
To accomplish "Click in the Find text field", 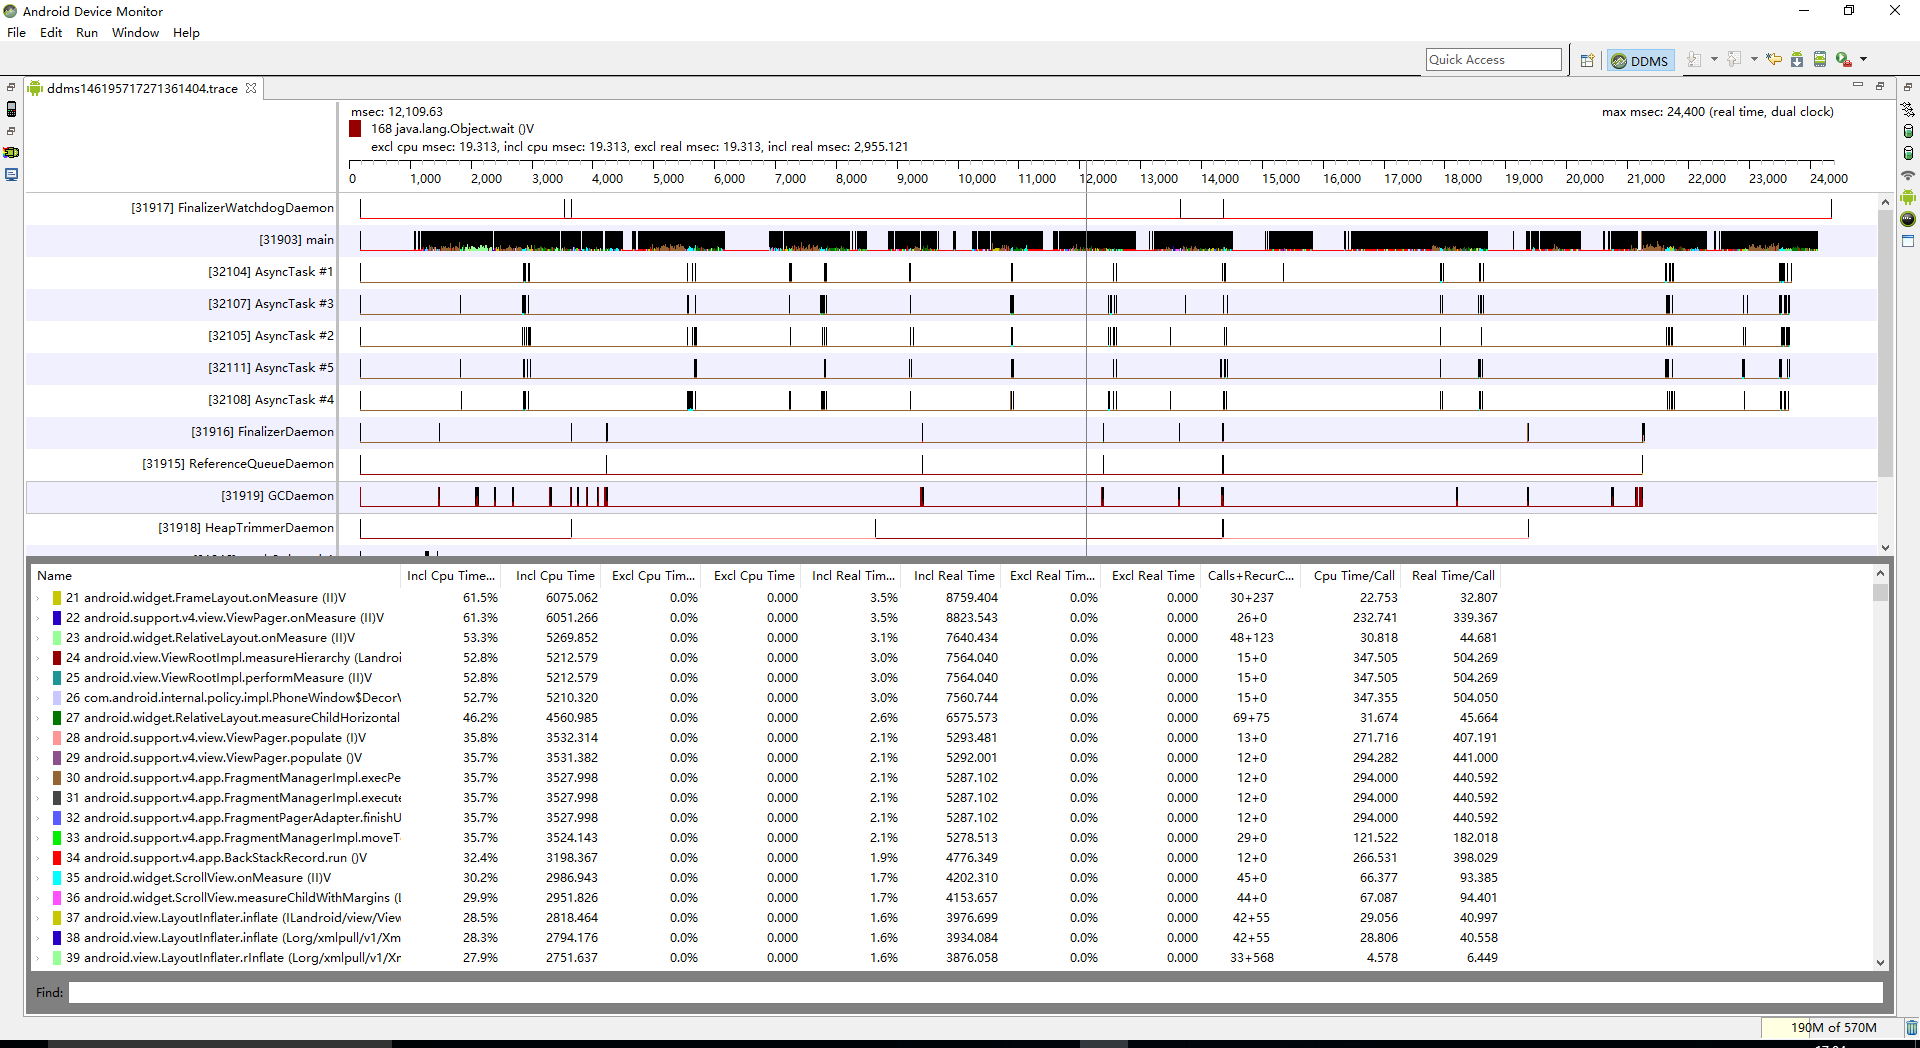I will (x=975, y=993).
